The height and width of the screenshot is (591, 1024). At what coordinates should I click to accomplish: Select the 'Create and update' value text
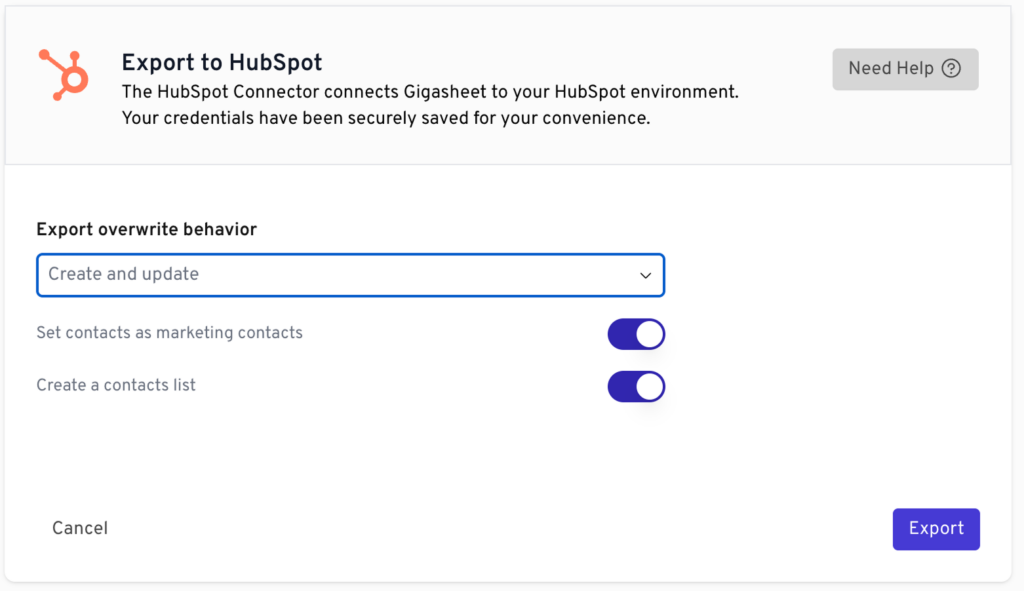point(124,274)
